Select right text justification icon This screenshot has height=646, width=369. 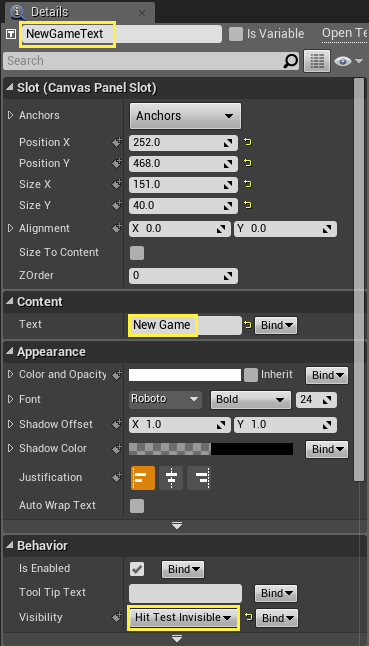[199, 478]
